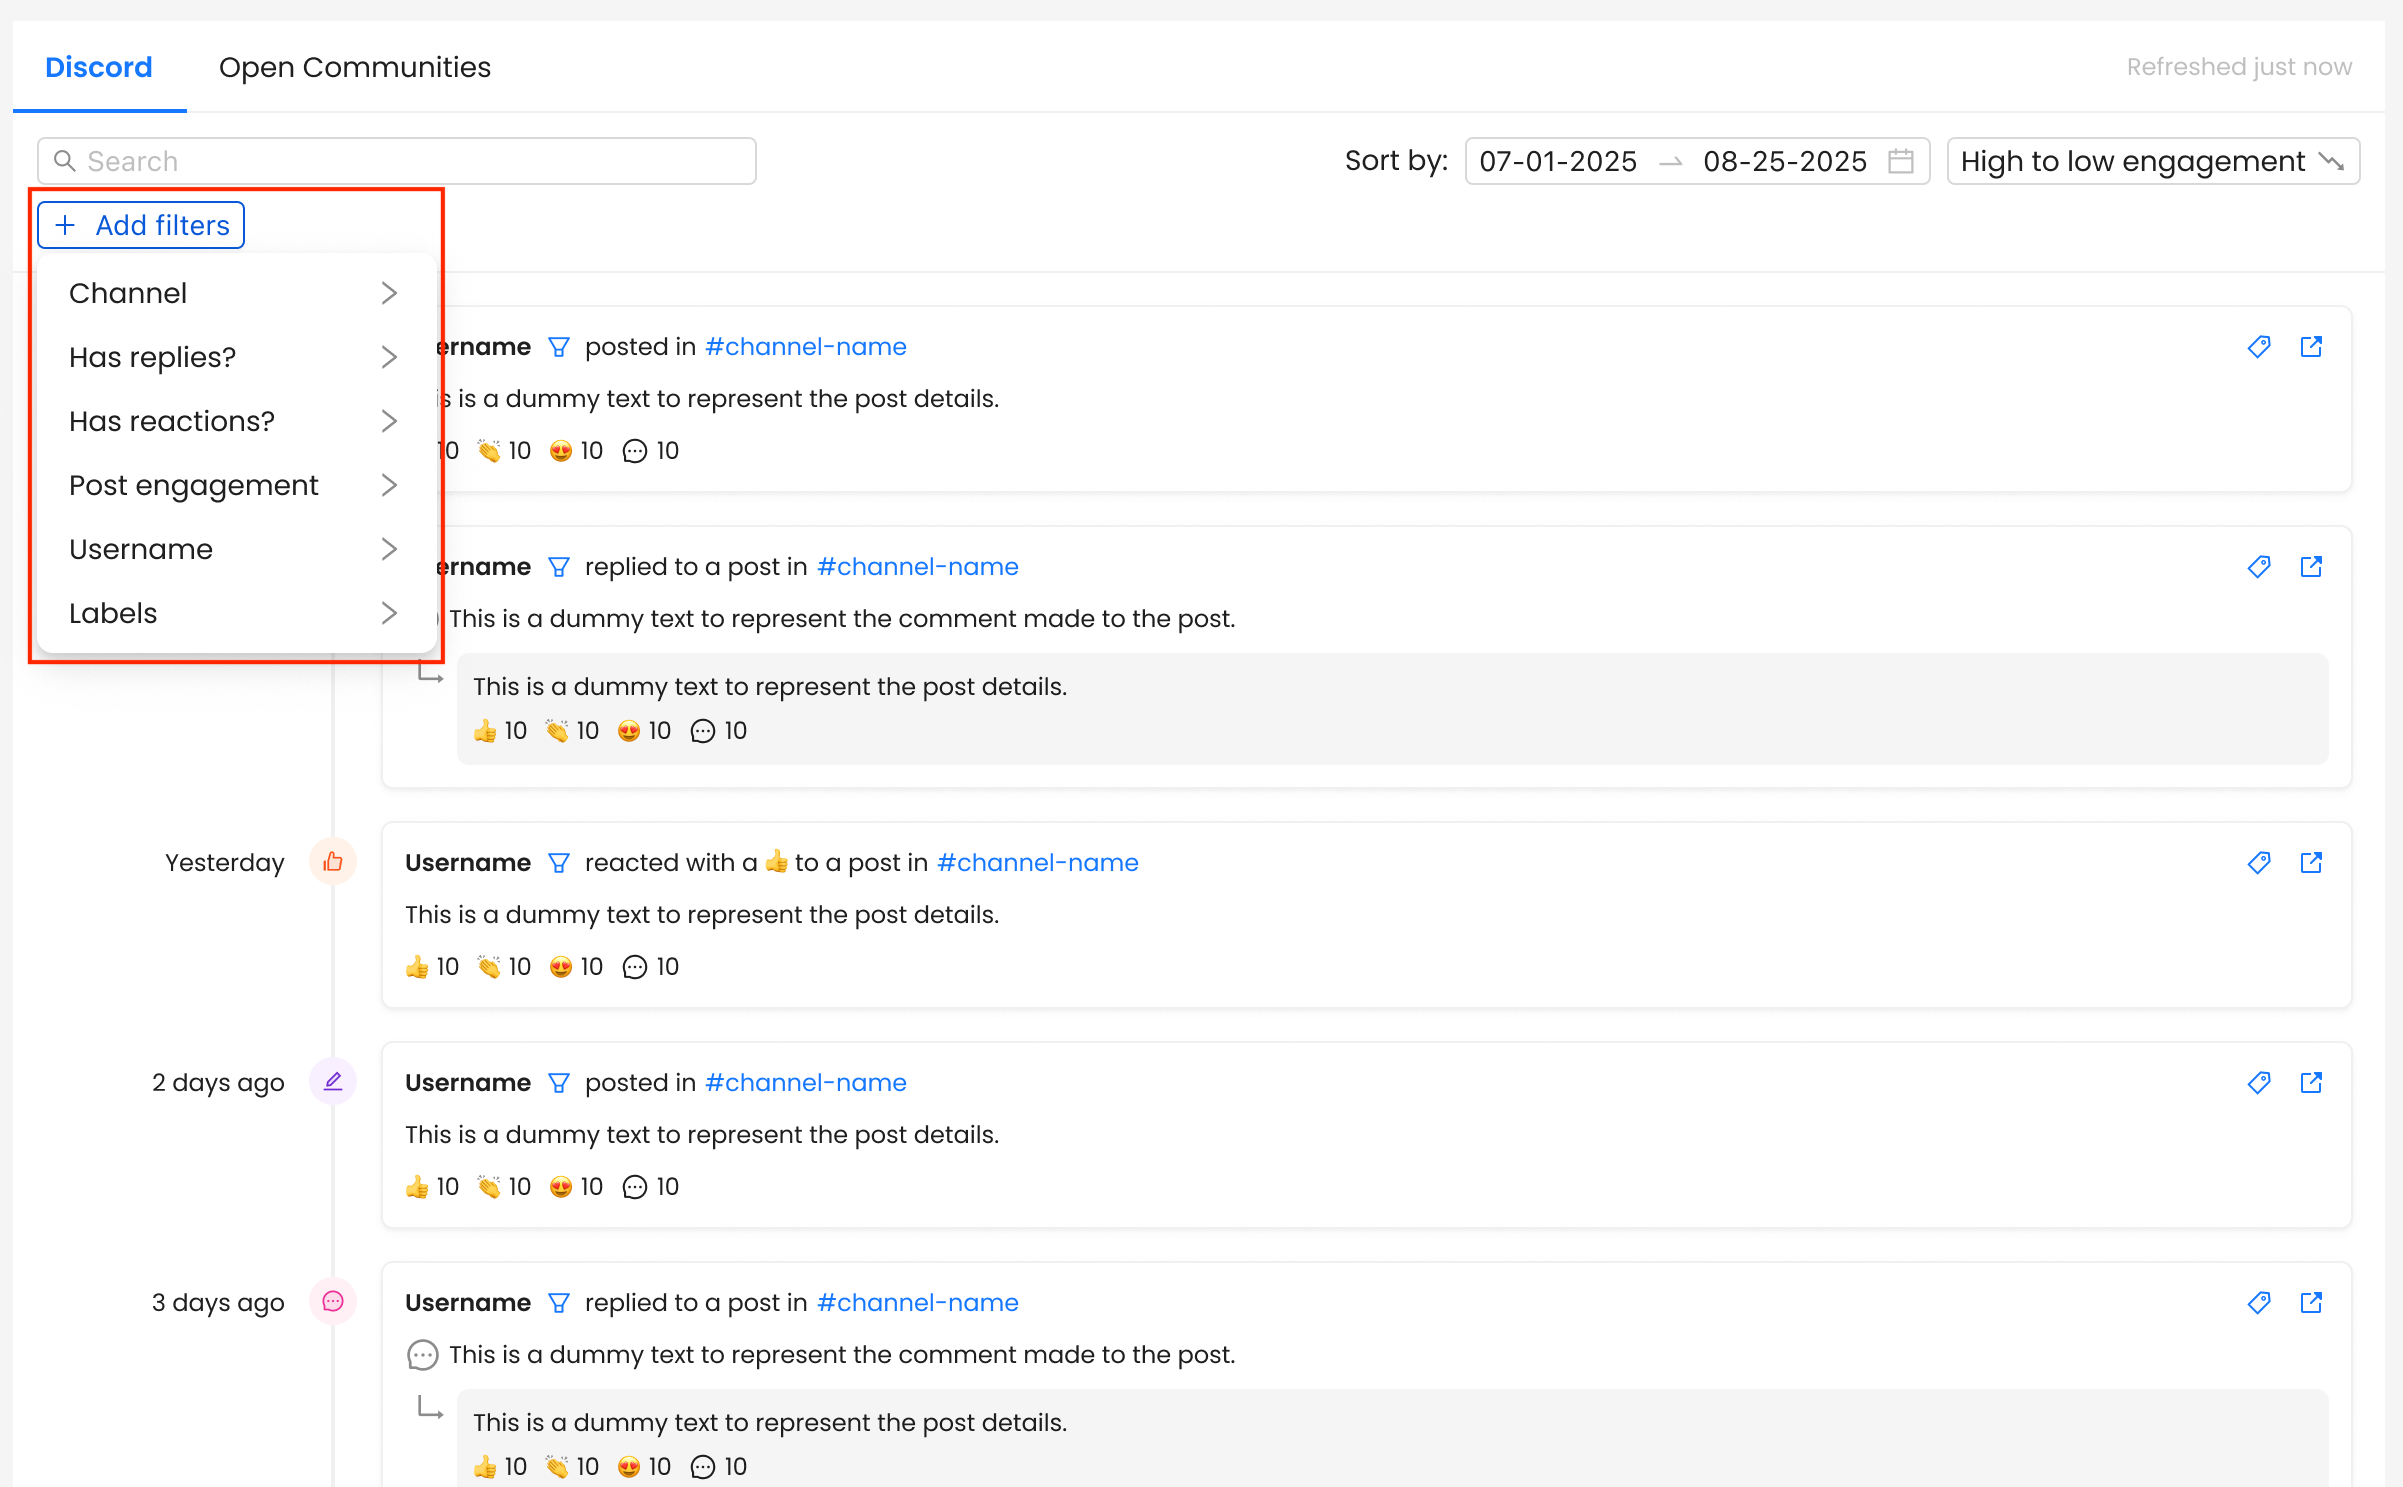The height and width of the screenshot is (1487, 2403).
Task: Click filter funnel icon beside Yesterday's Username
Action: tap(558, 863)
